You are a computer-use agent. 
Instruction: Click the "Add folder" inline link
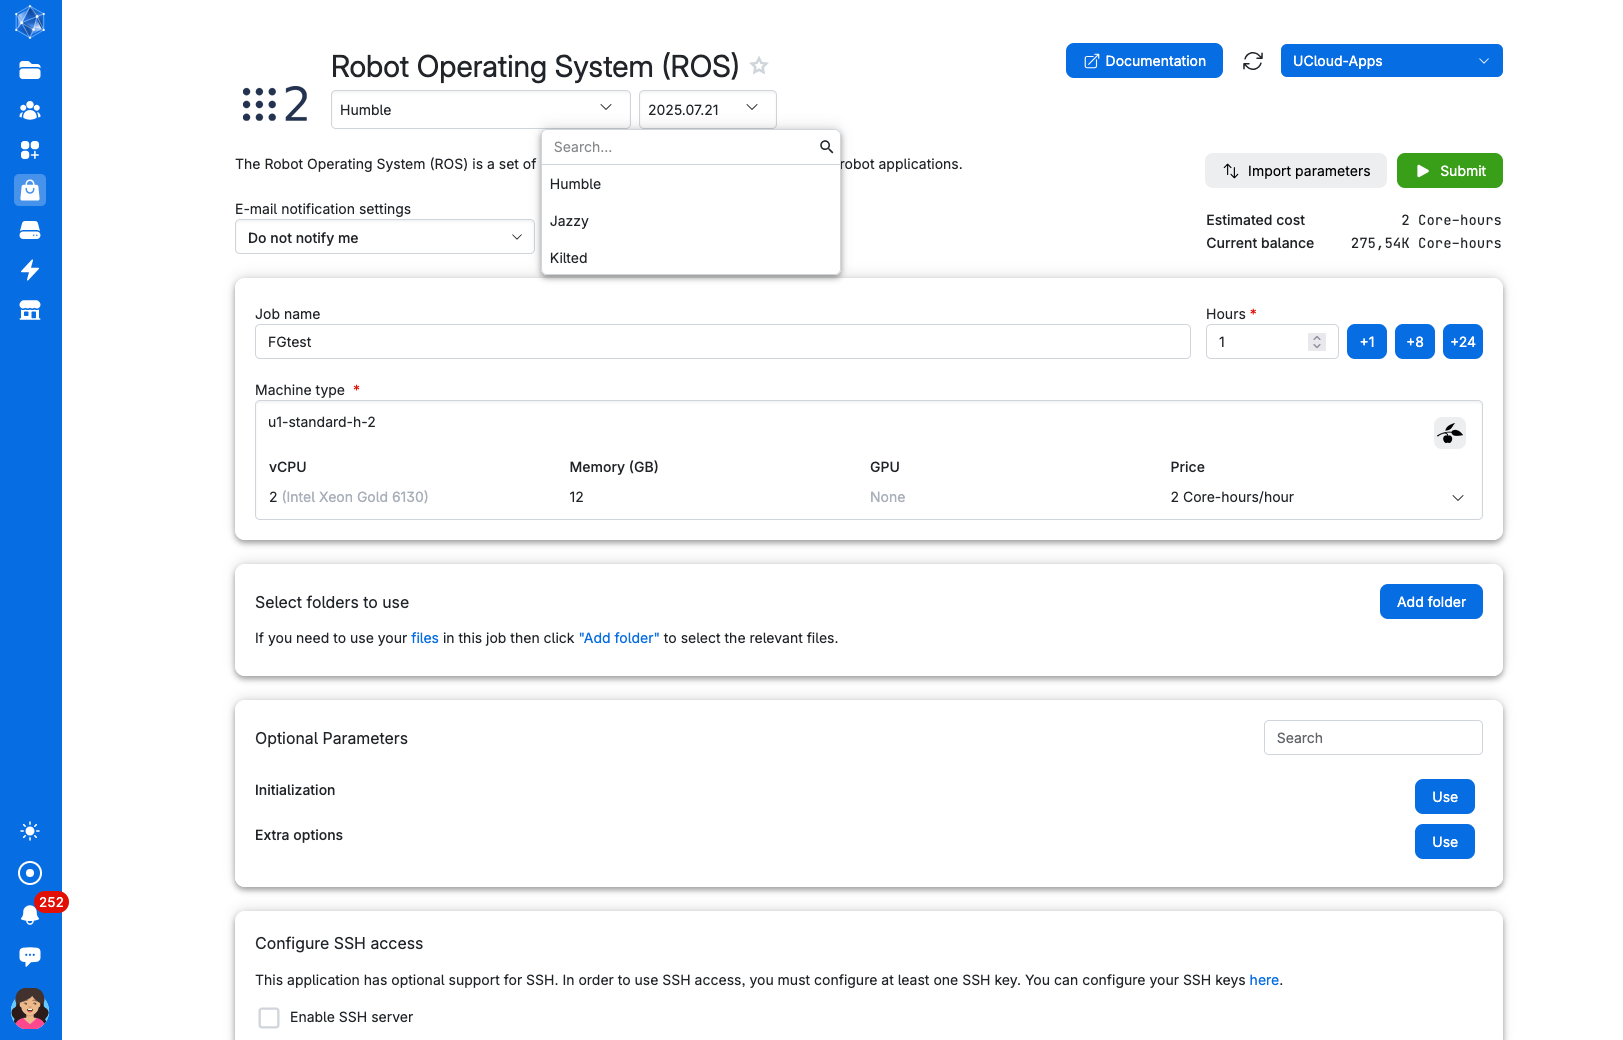619,638
